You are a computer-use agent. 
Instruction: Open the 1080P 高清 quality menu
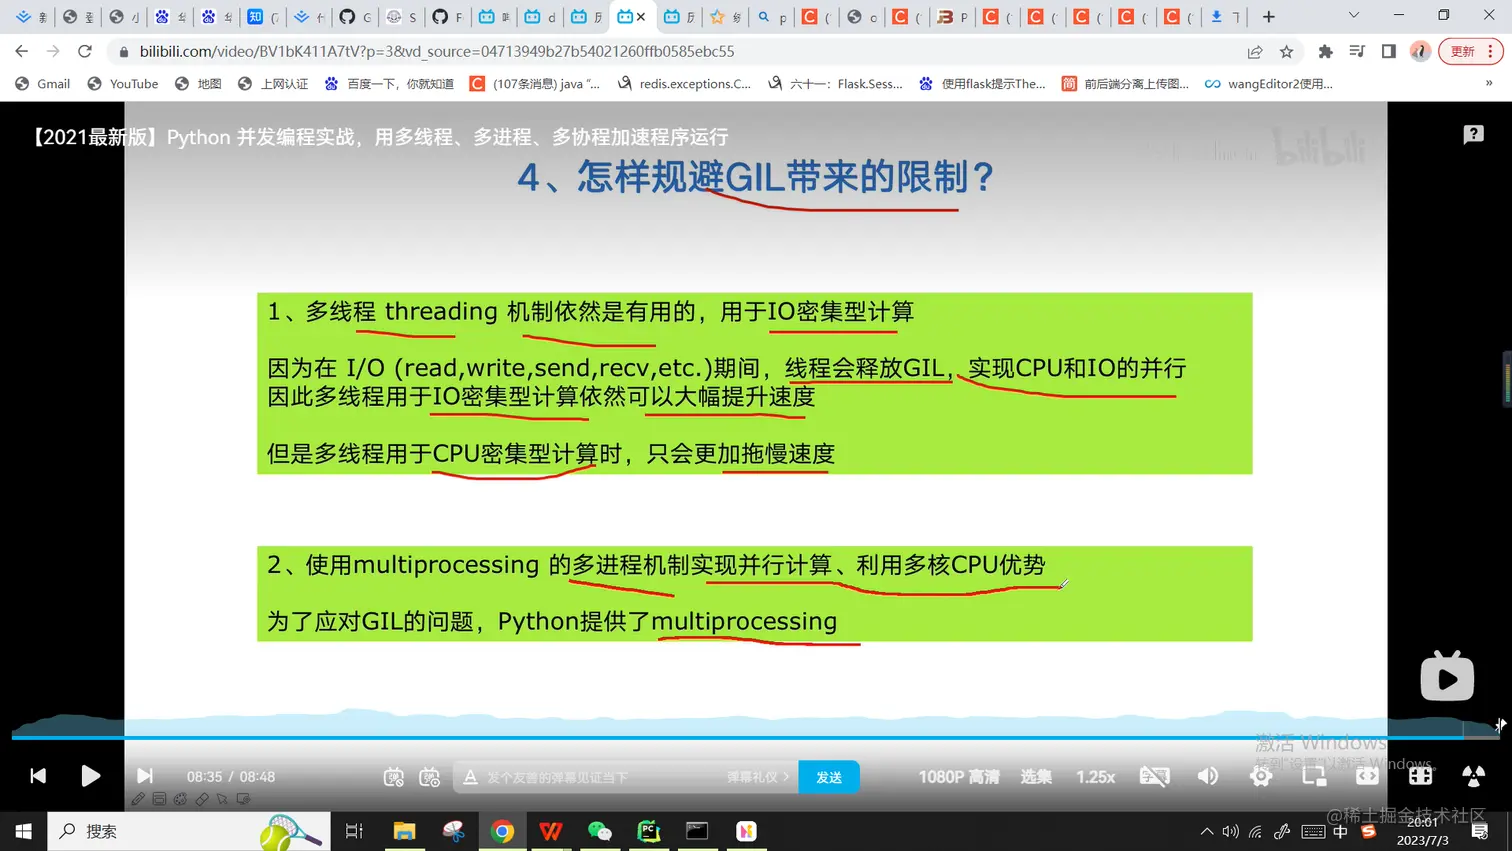959,777
